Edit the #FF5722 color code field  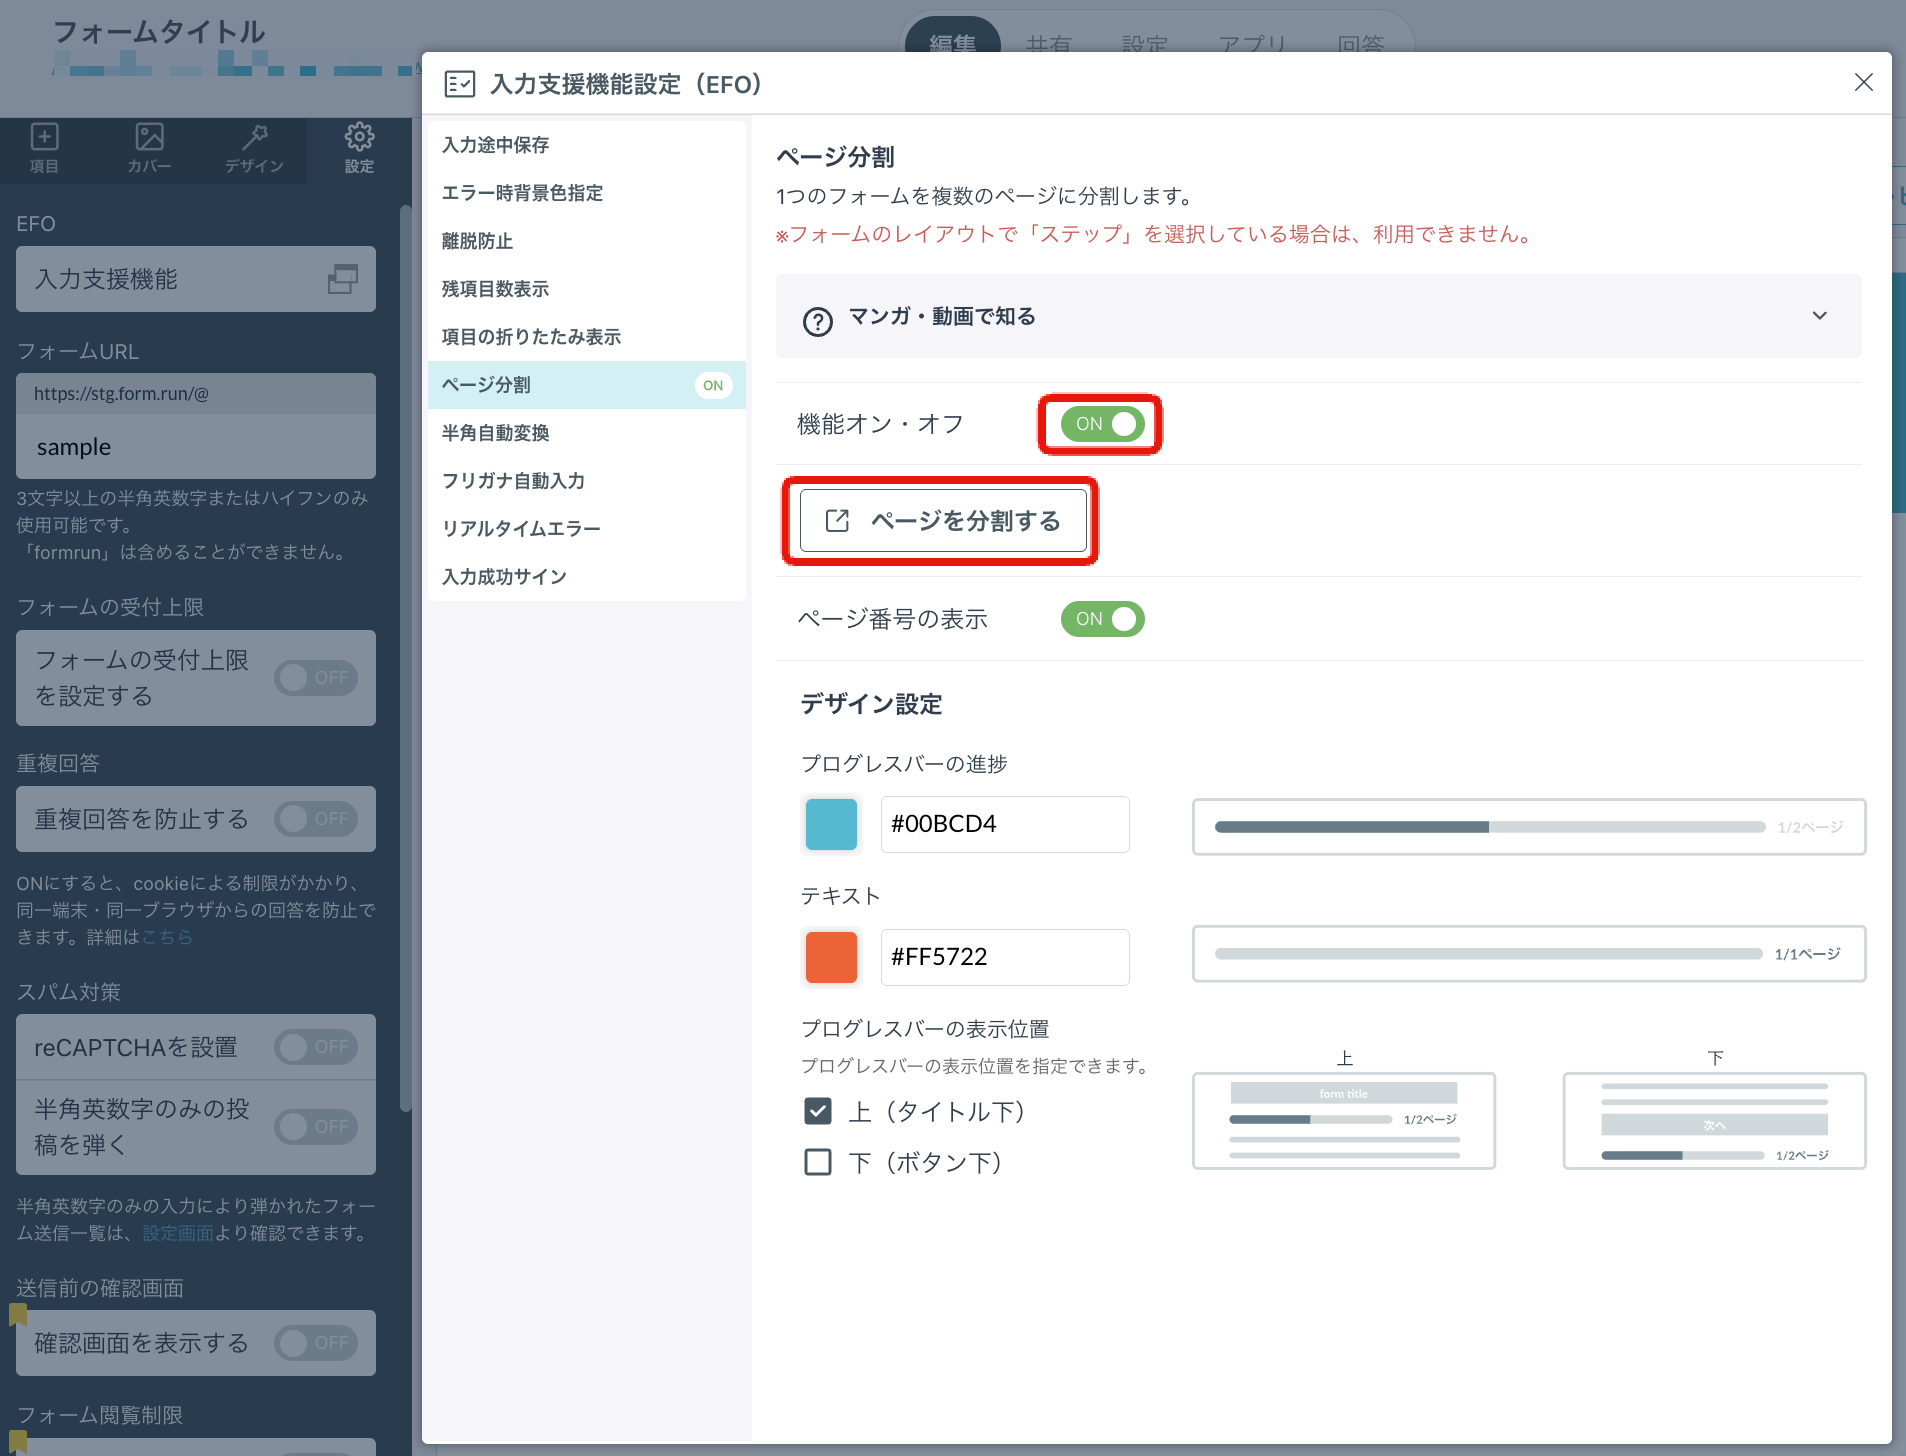pos(1004,957)
